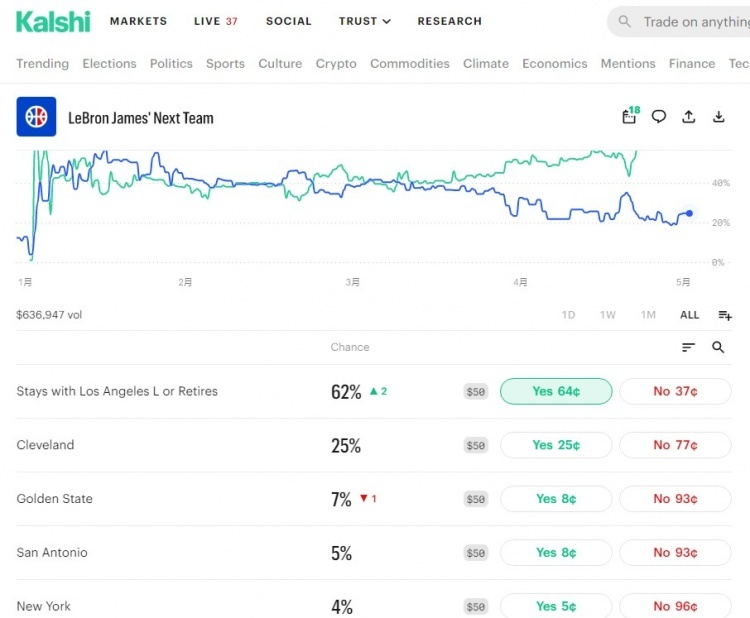Select the 1W chart range

608,315
